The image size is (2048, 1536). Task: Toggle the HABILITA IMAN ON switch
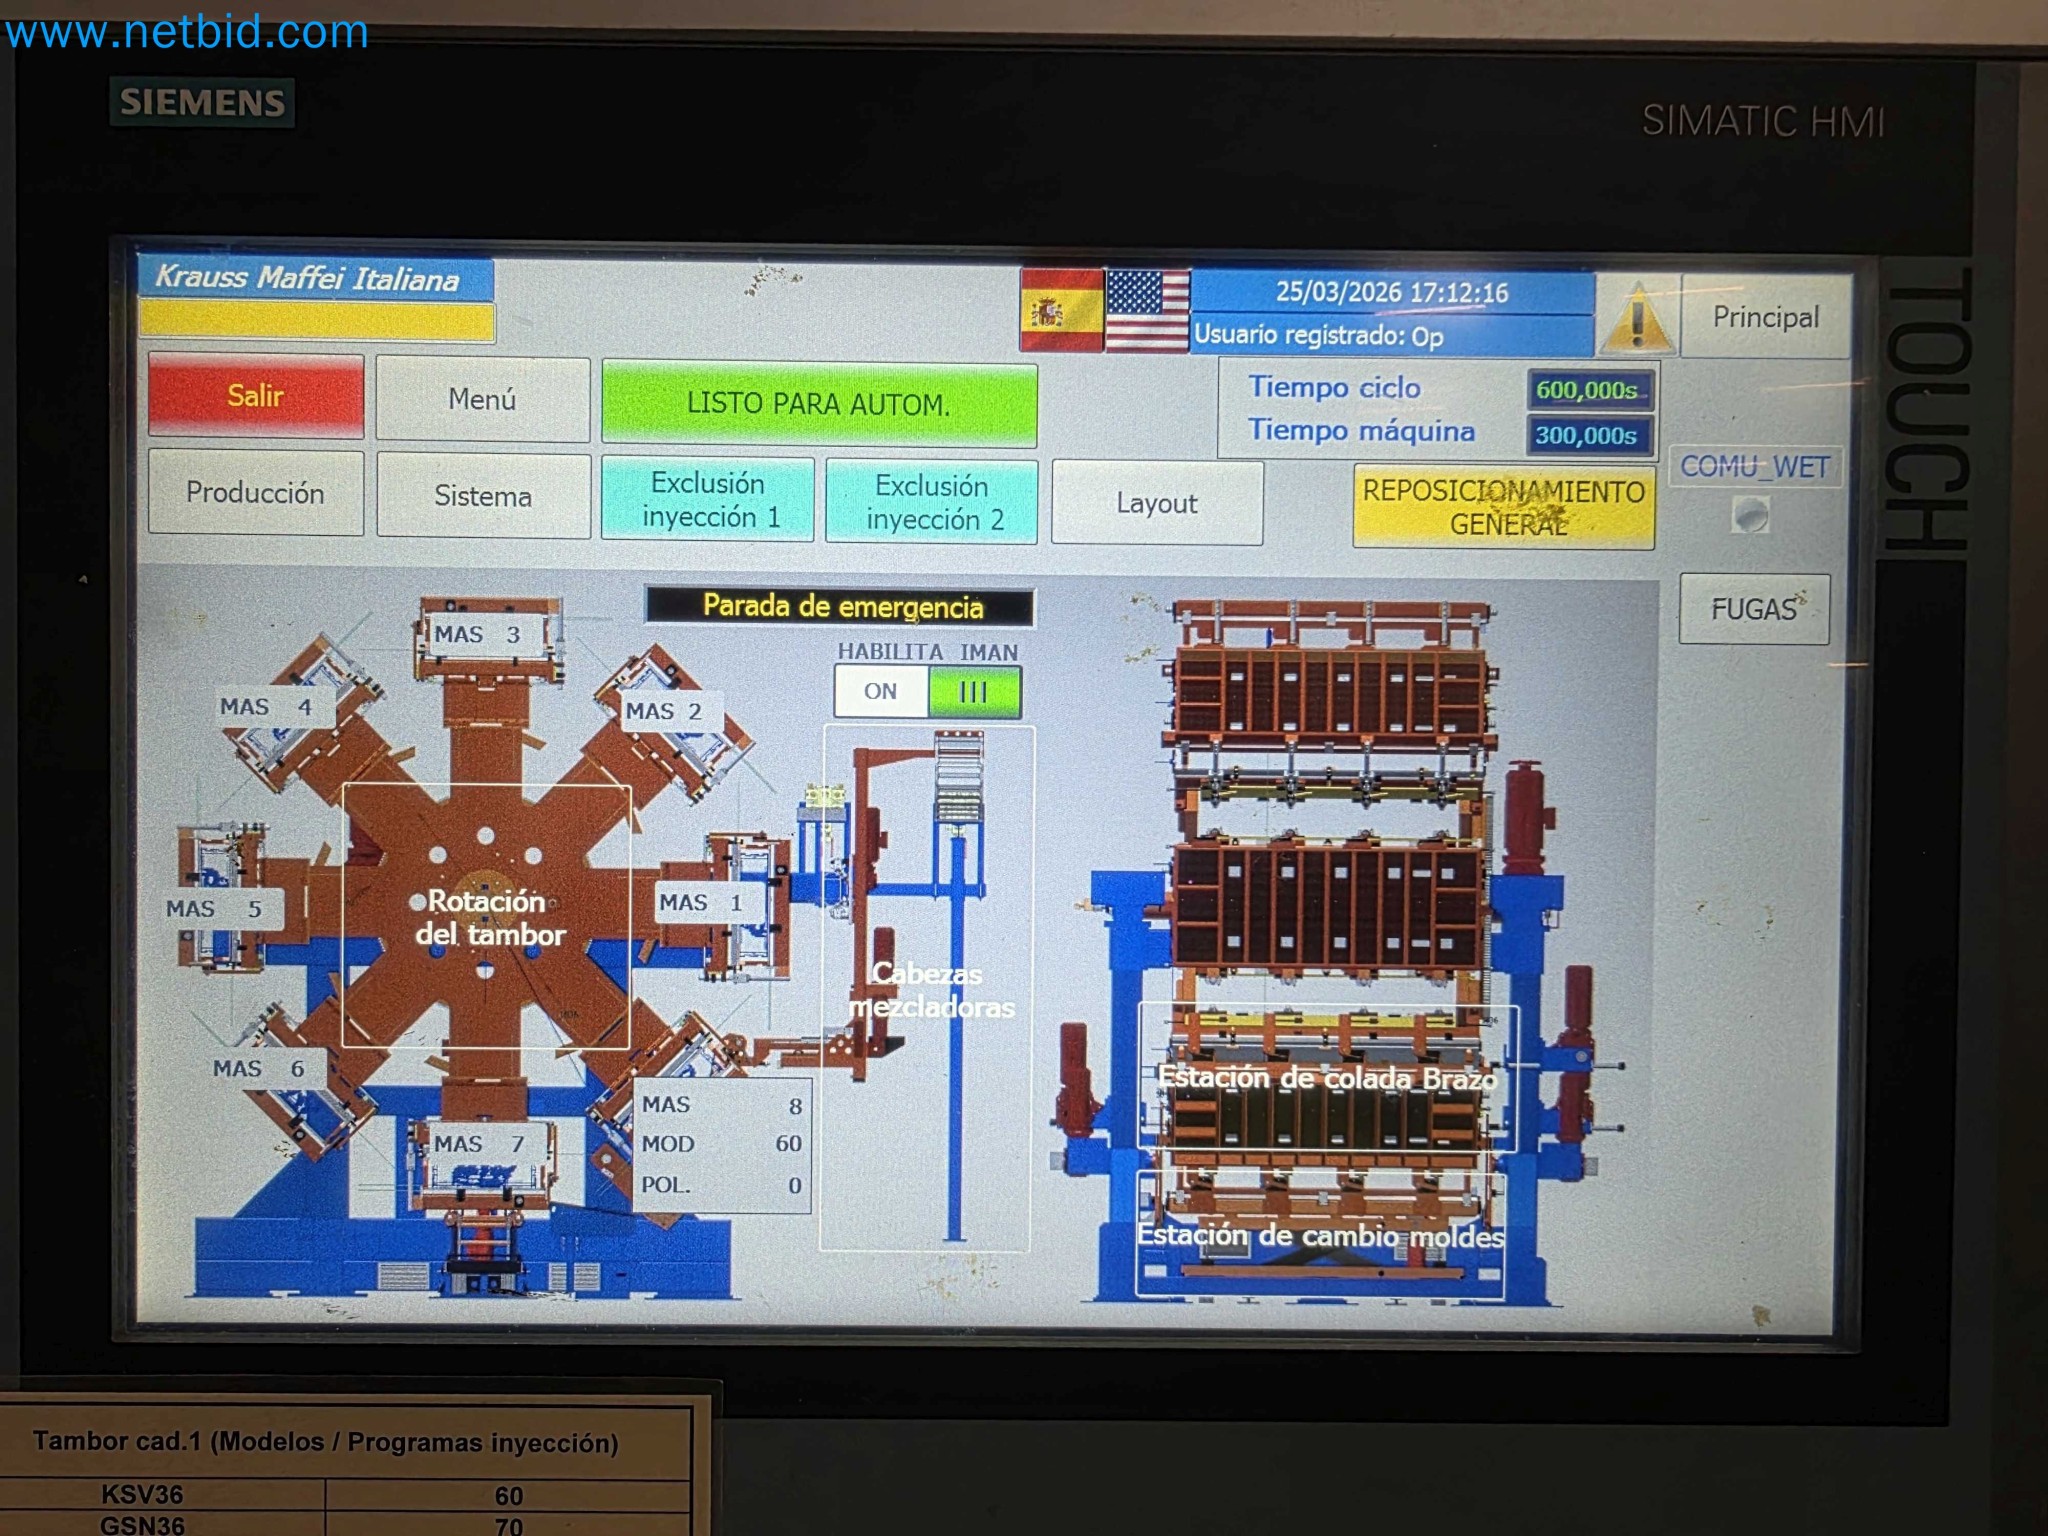click(927, 691)
